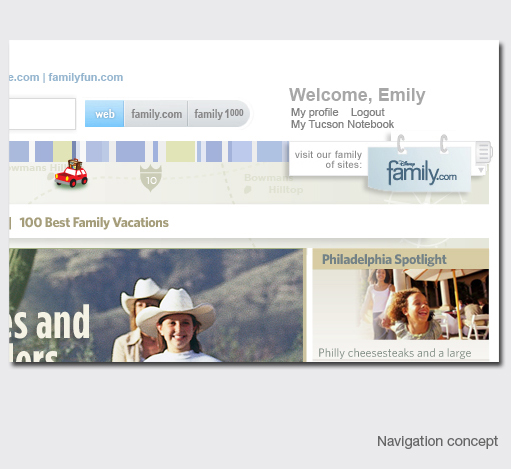The image size is (511, 469).
Task: Click the Philadelphia Spotlight heading
Action: [384, 259]
